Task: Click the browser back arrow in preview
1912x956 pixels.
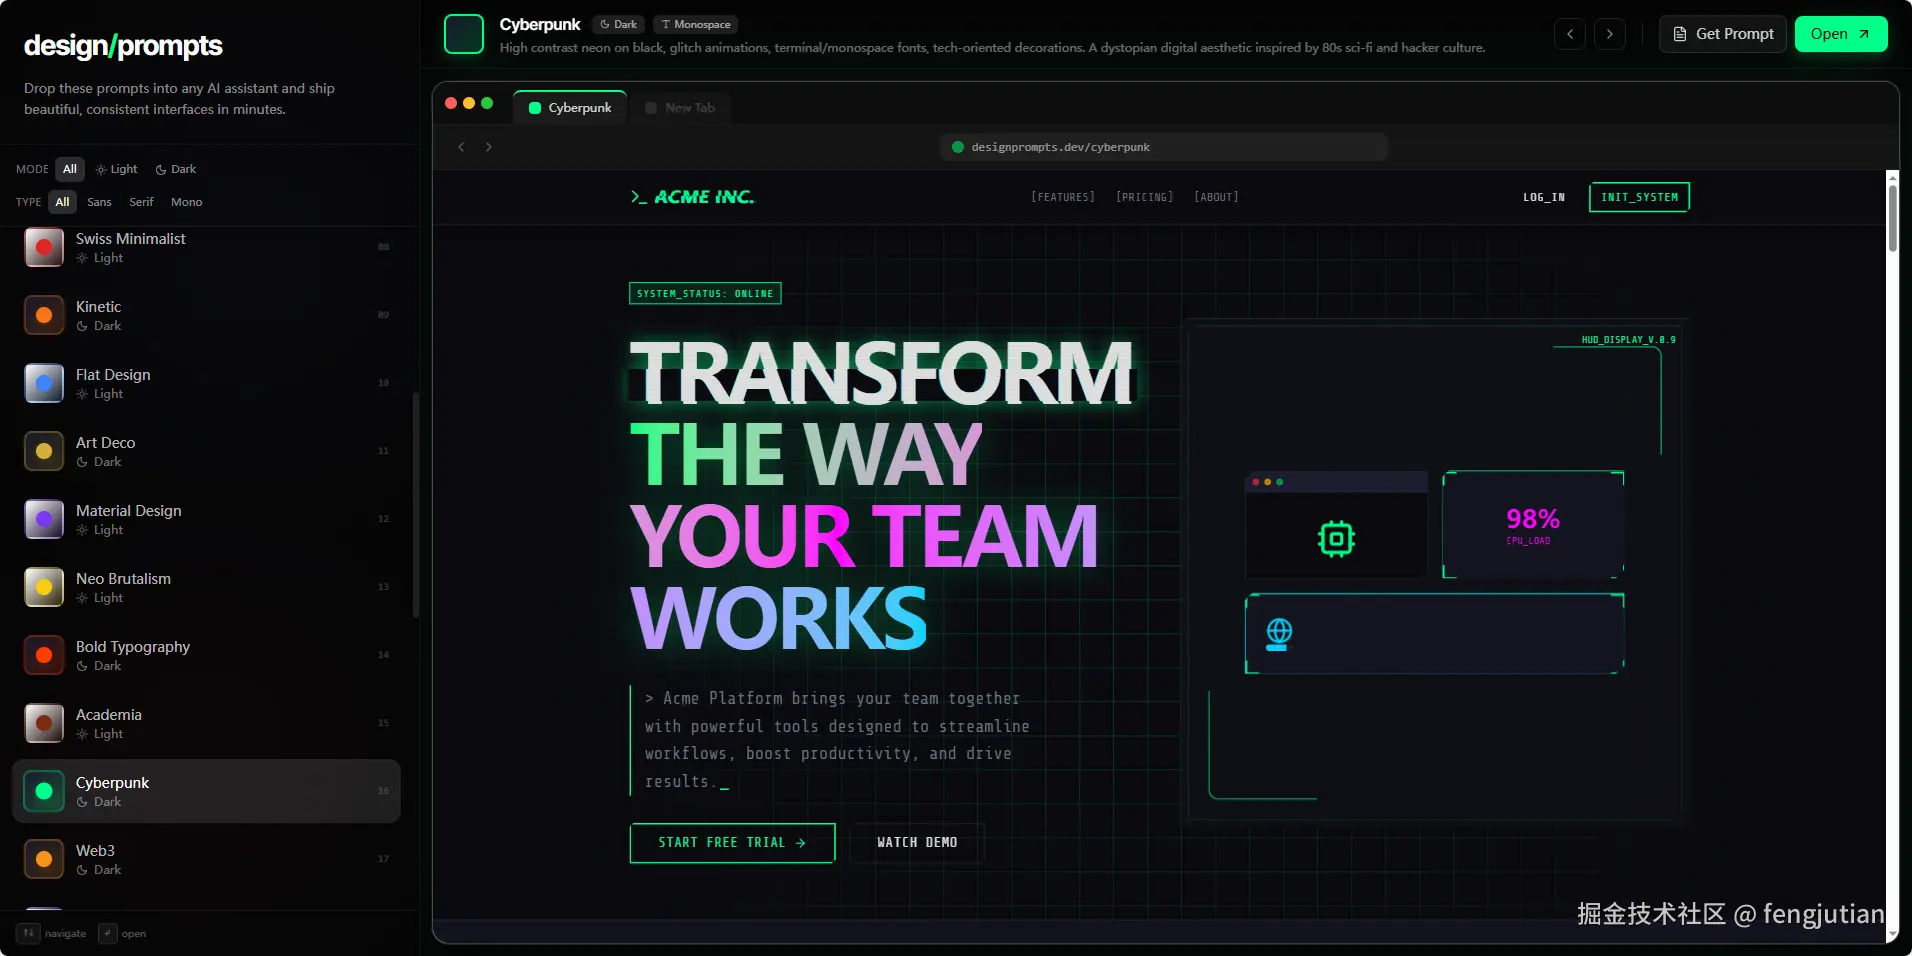Action: tap(461, 147)
